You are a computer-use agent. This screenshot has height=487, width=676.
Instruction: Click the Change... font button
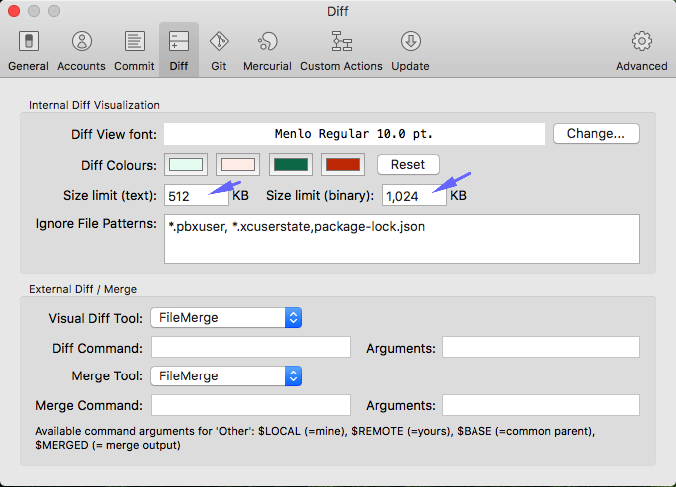click(x=596, y=134)
